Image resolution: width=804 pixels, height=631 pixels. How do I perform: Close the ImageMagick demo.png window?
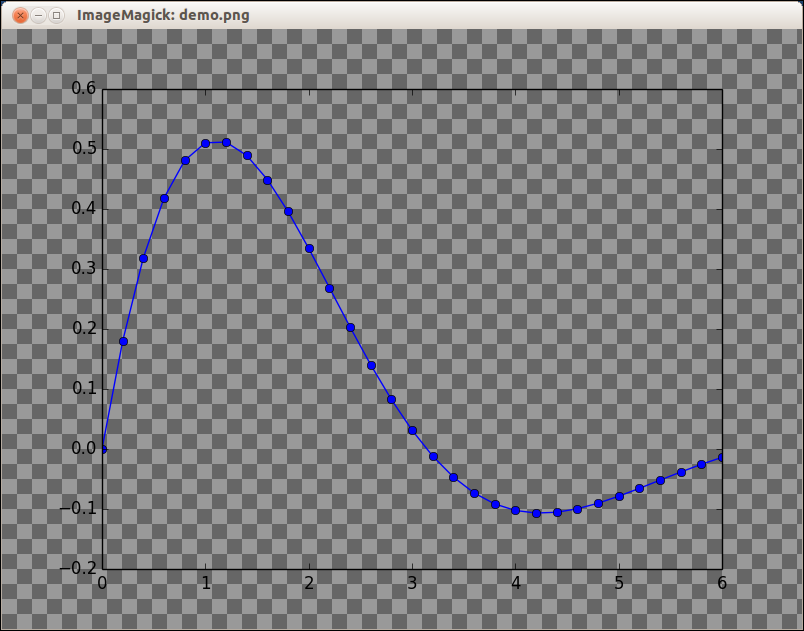tap(20, 15)
